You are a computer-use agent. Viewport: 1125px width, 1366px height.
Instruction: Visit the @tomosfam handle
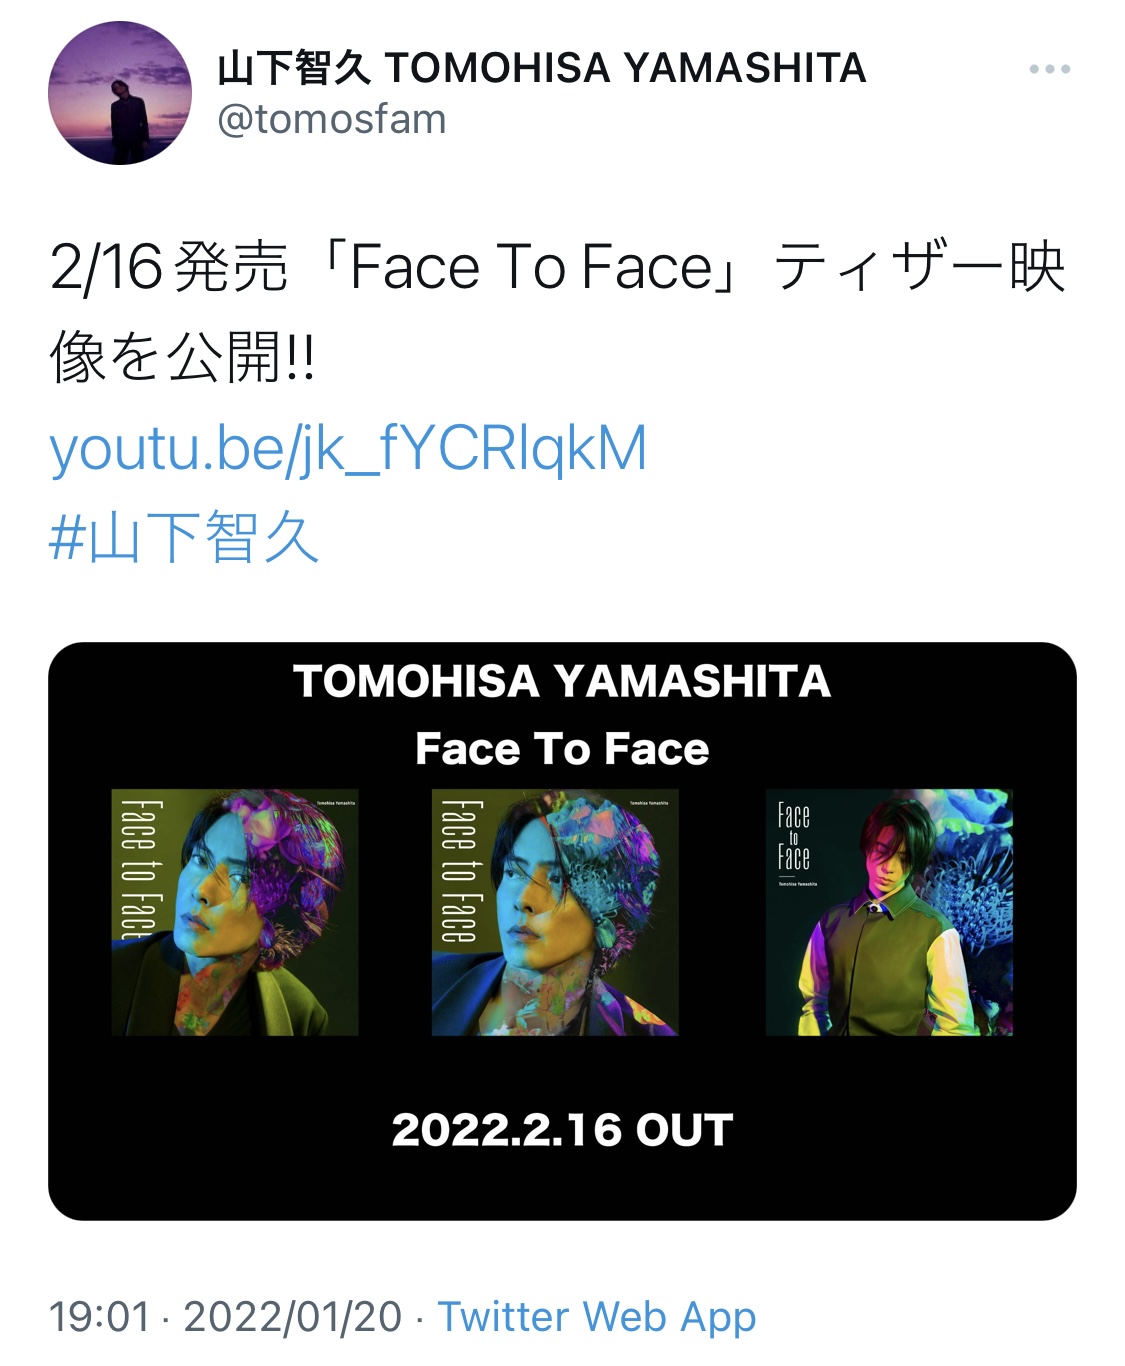[332, 120]
